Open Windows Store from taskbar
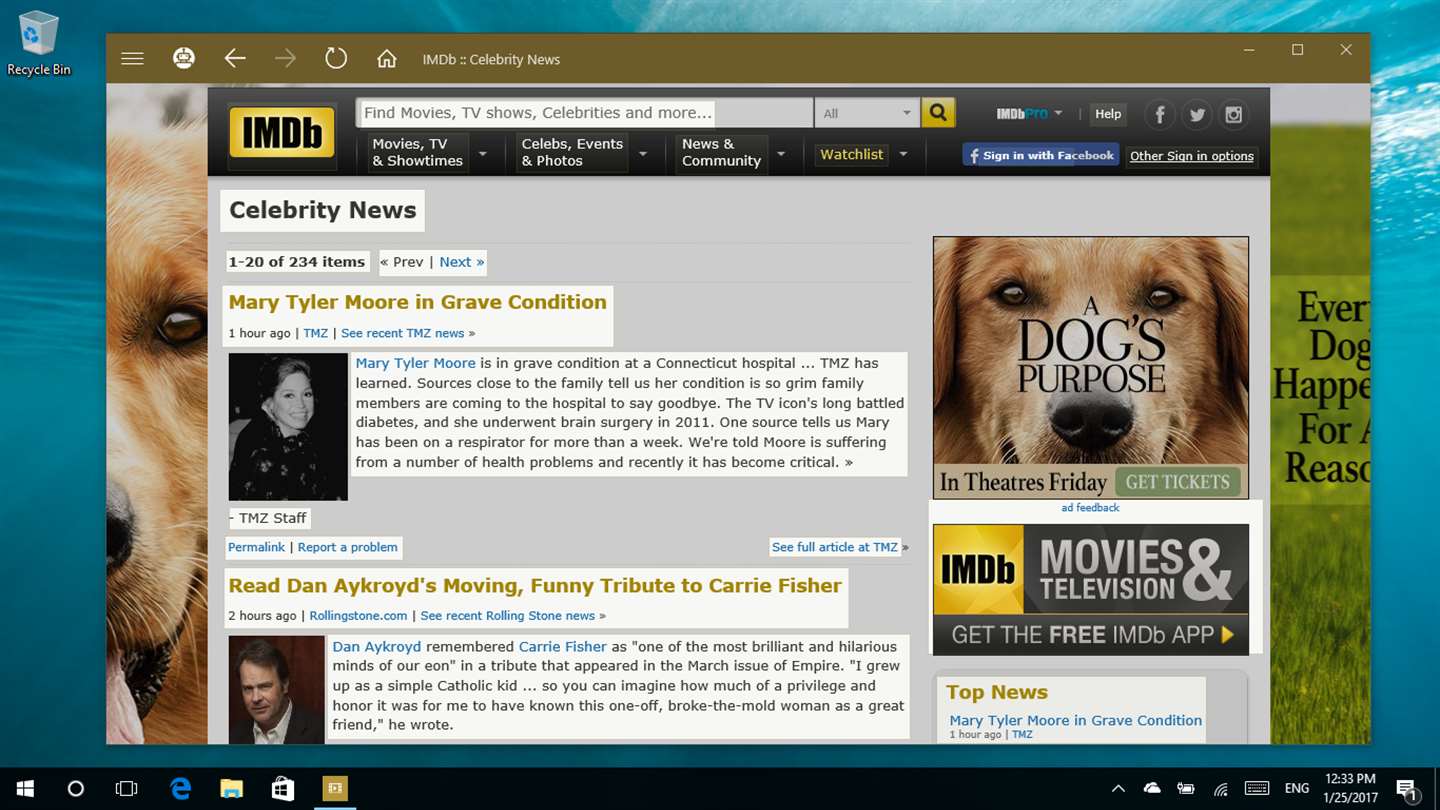This screenshot has width=1440, height=810. point(283,789)
